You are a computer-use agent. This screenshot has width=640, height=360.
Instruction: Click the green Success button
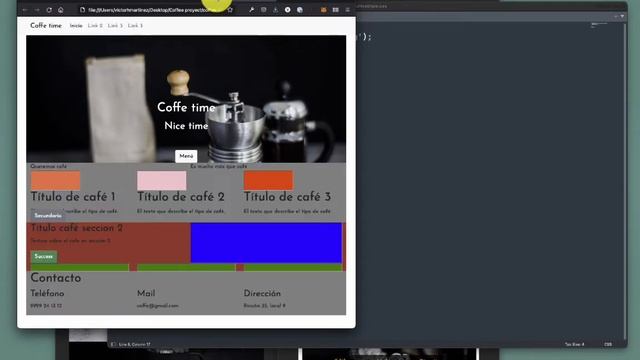coord(44,256)
